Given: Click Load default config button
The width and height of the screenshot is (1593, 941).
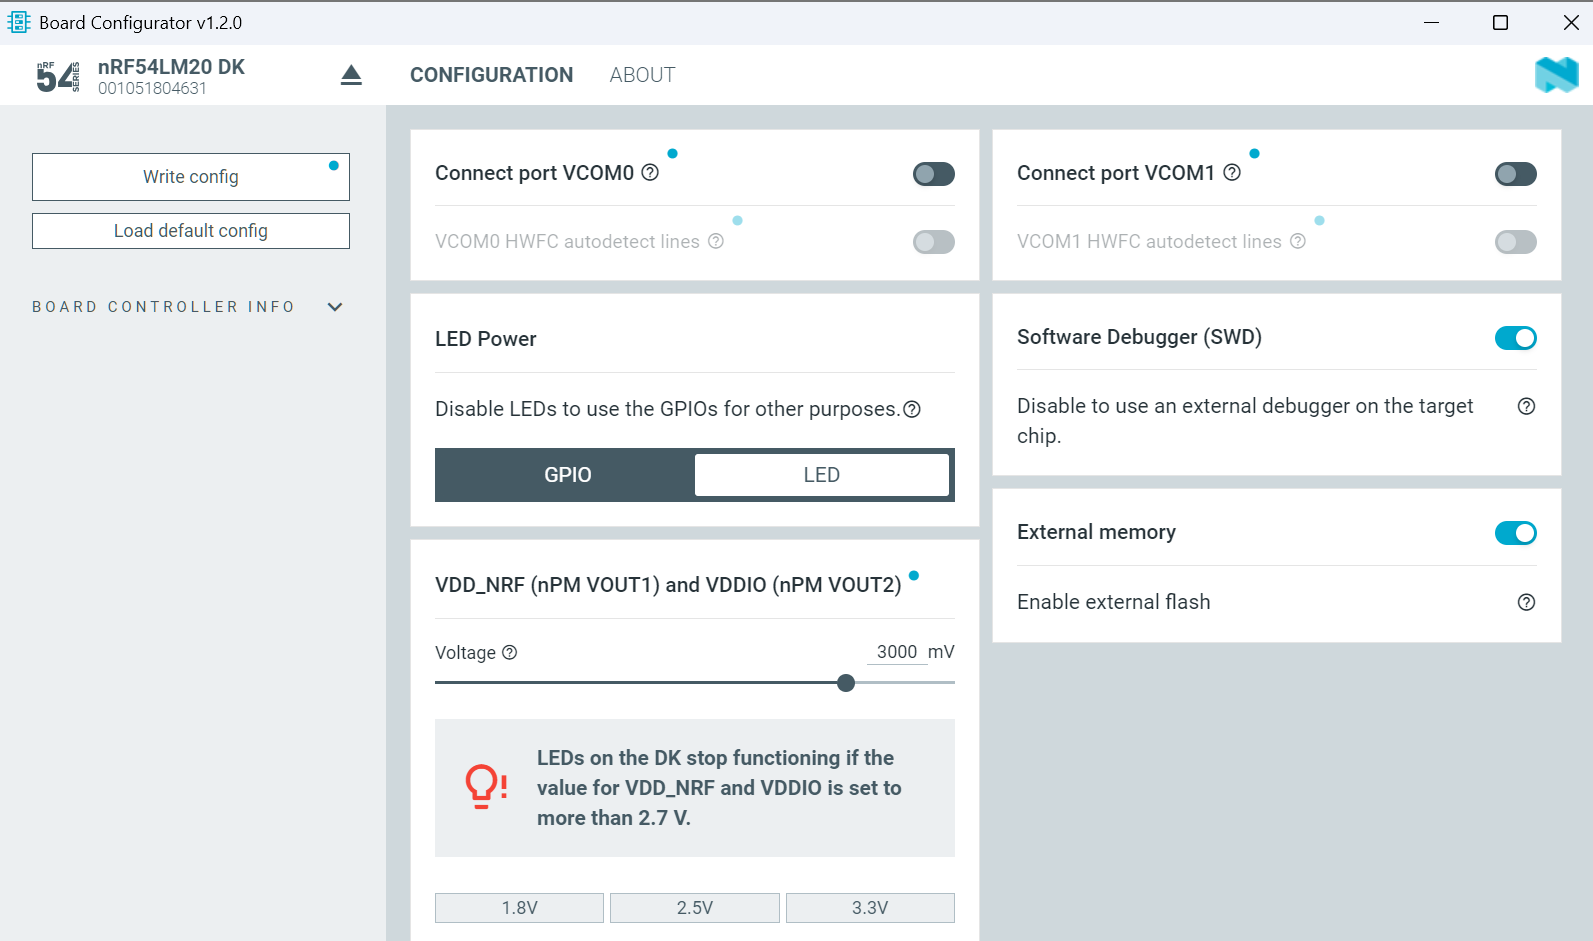Looking at the screenshot, I should [191, 231].
